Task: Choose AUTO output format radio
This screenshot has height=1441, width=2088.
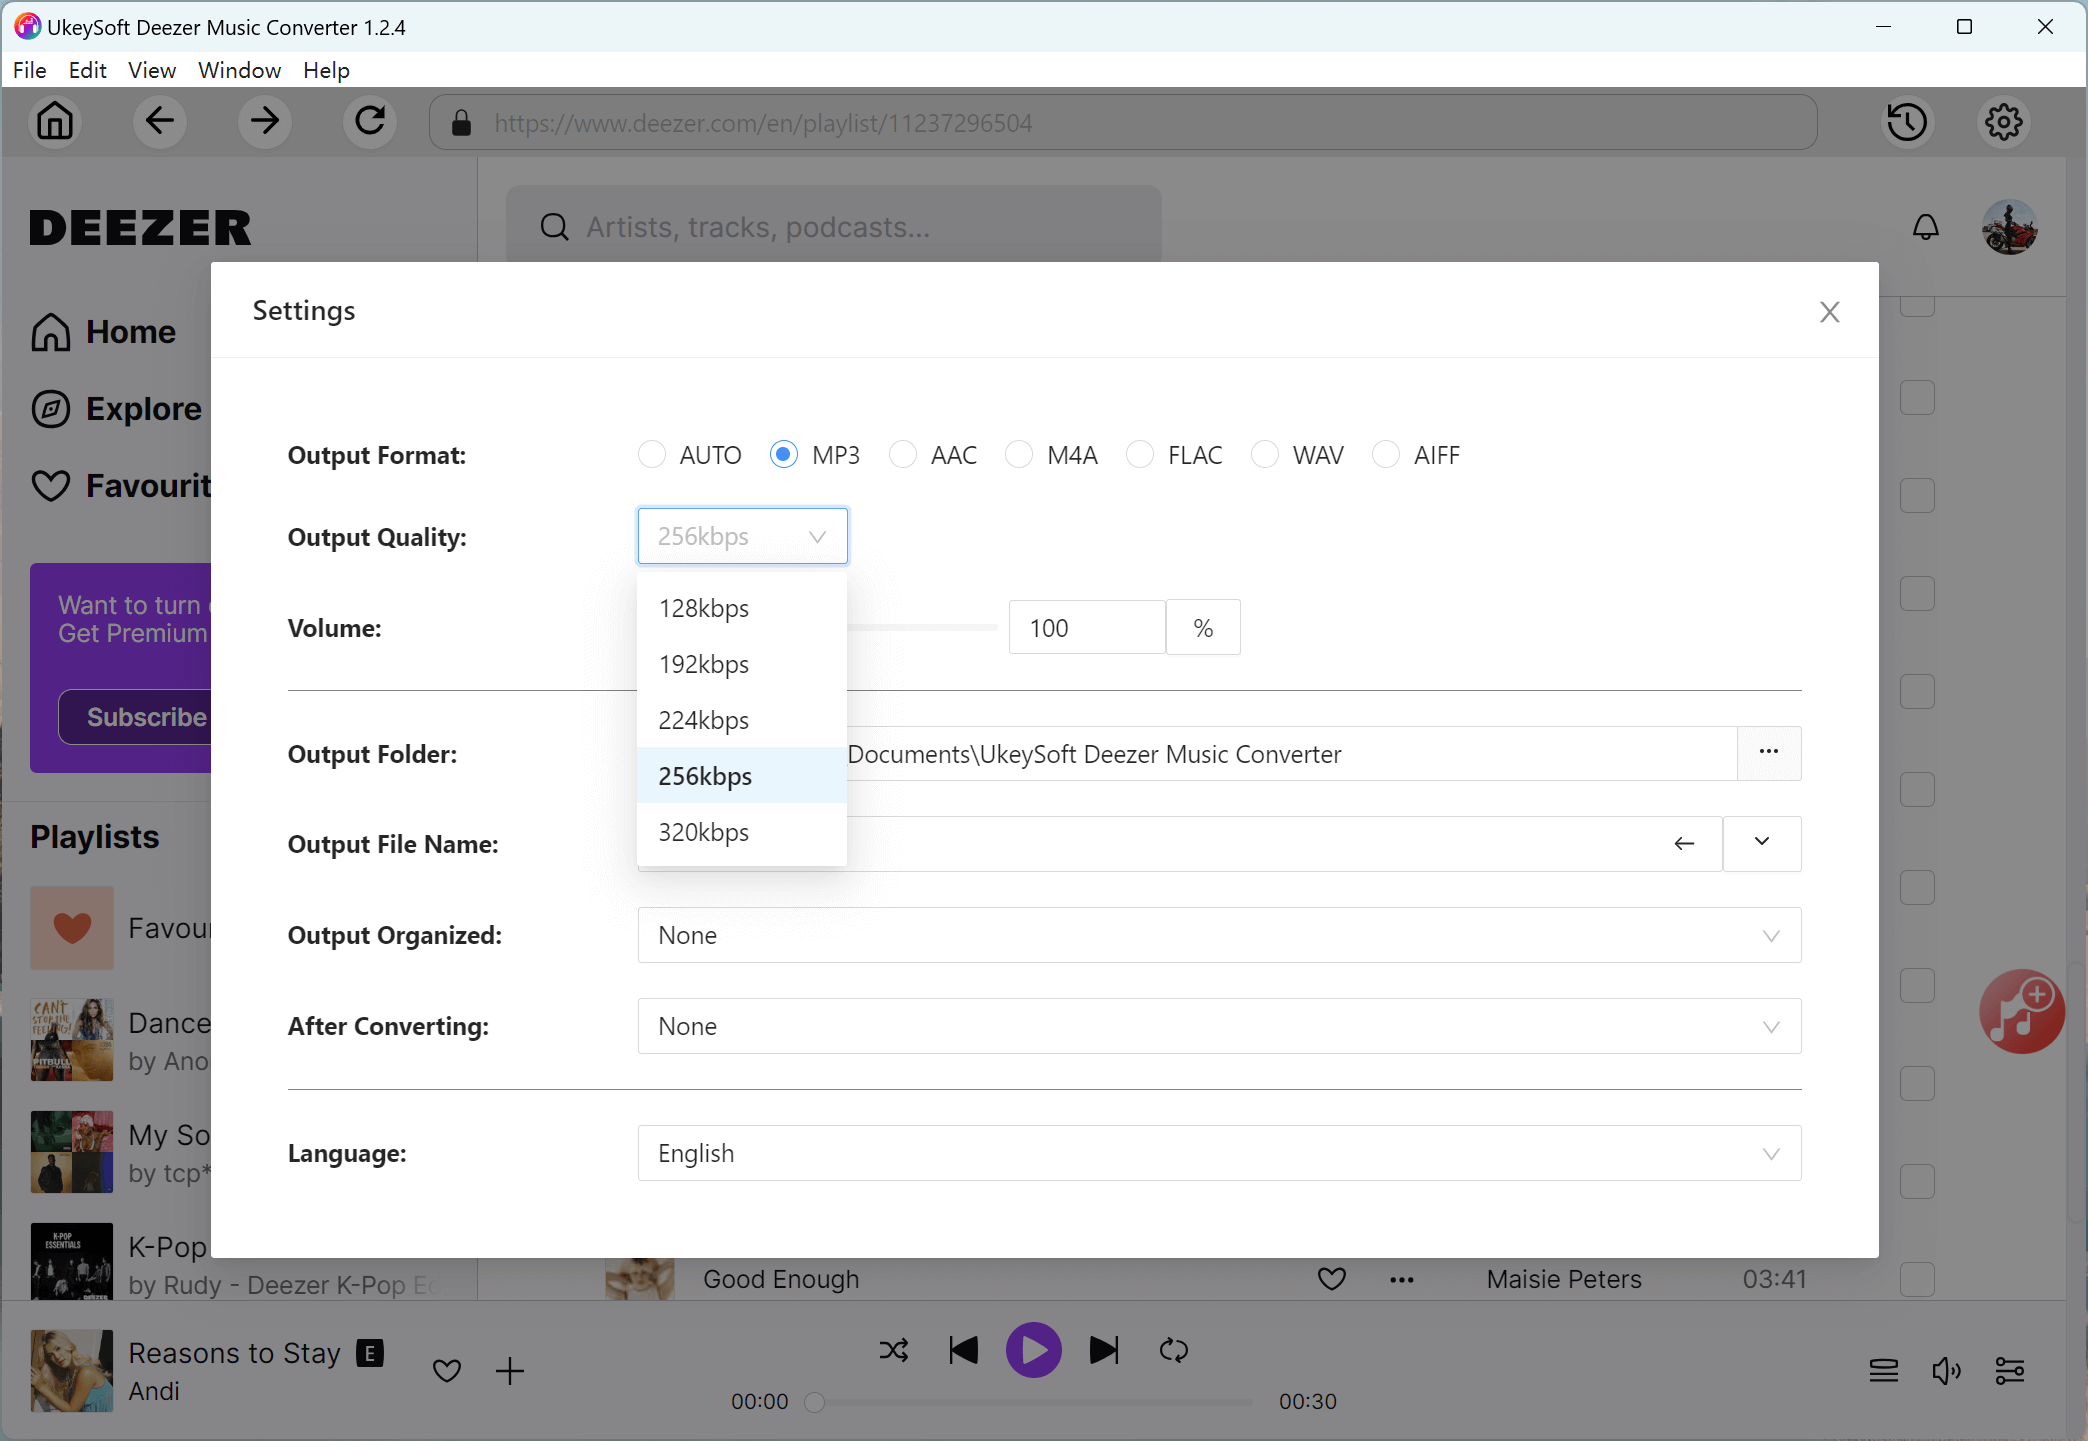Action: pos(652,455)
